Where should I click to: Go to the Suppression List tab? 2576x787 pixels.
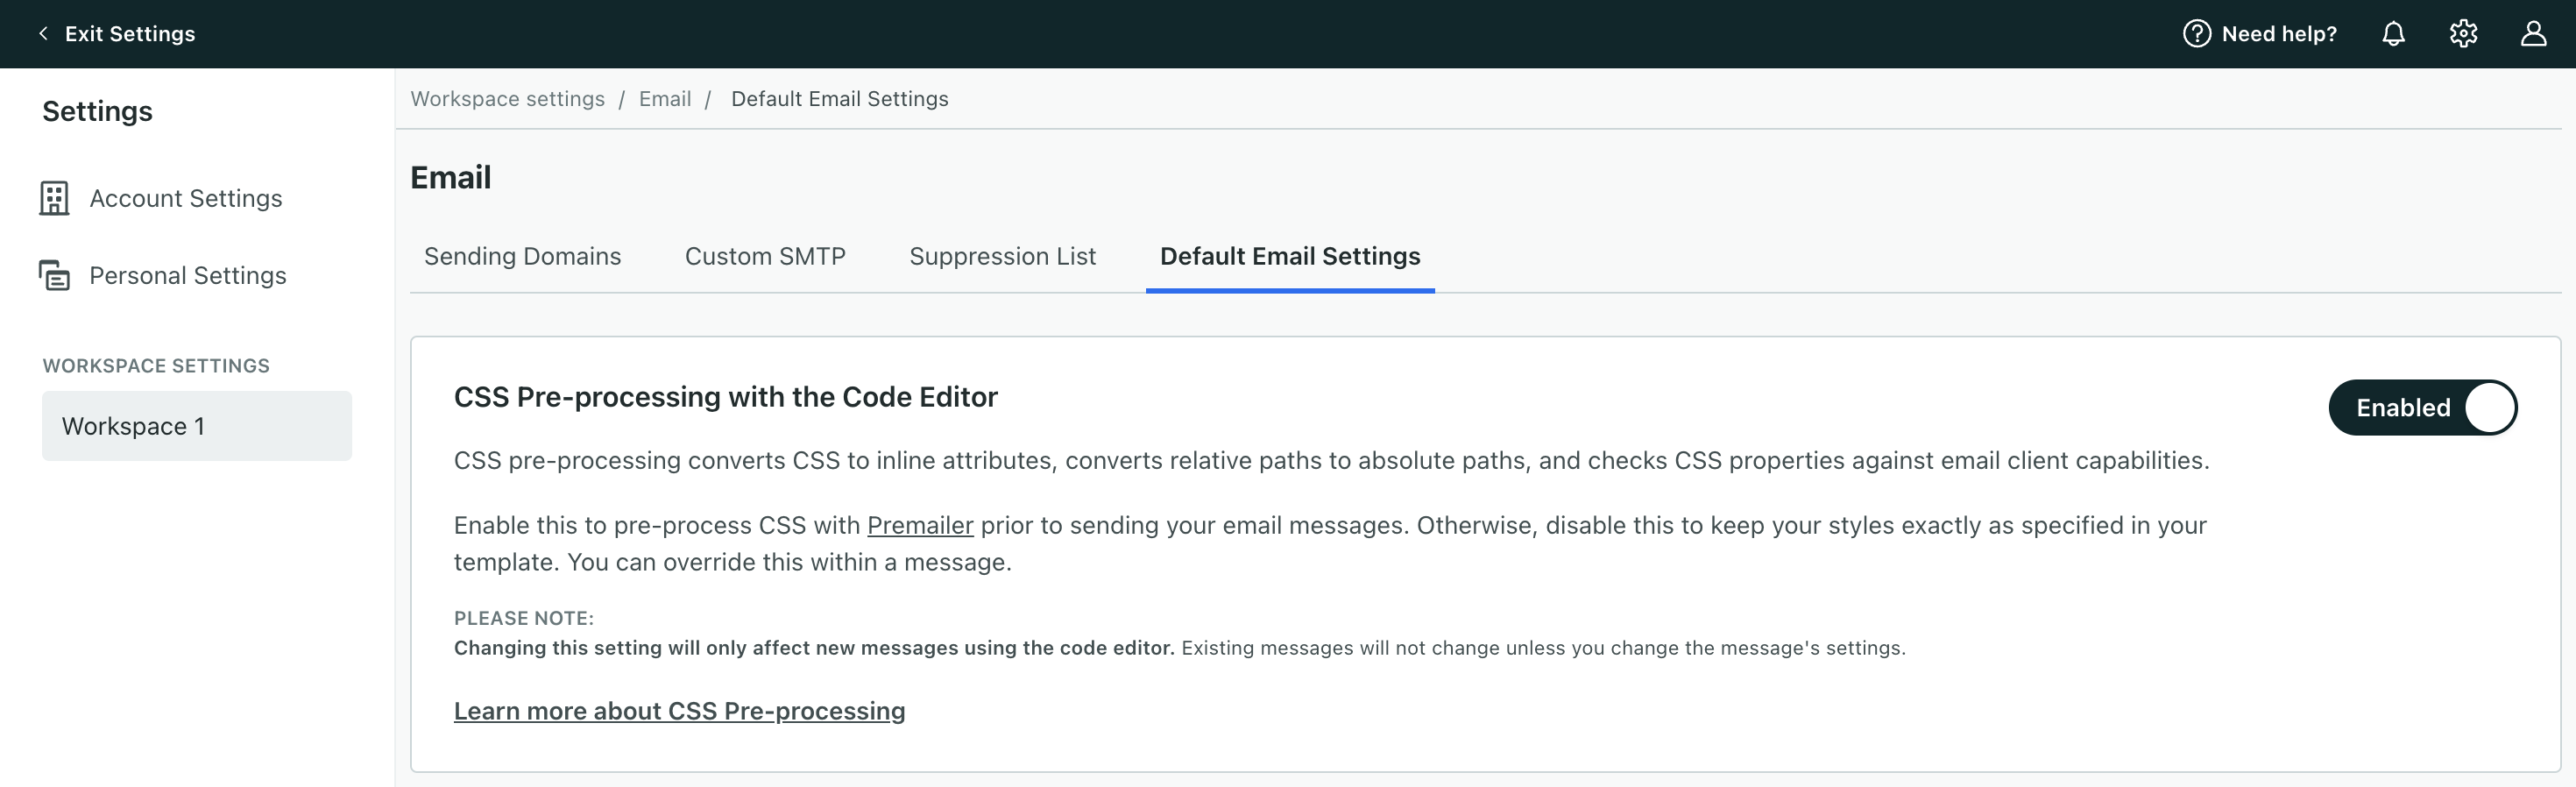[x=1002, y=257]
